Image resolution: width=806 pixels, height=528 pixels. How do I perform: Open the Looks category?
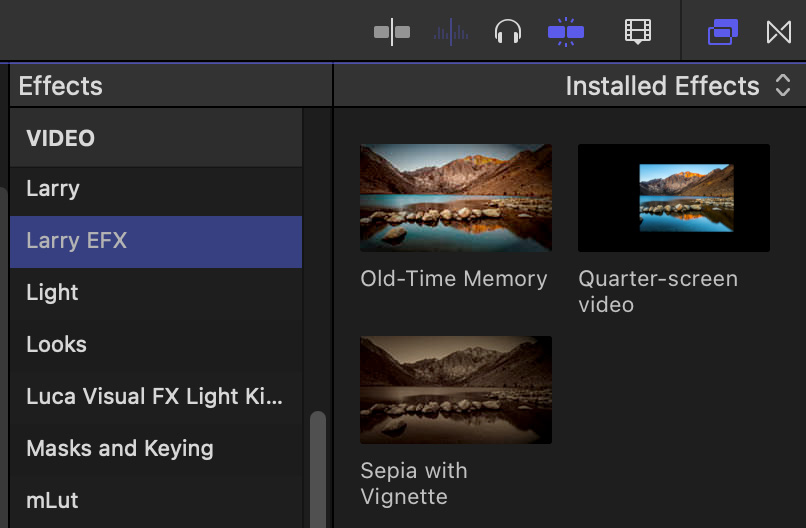tap(56, 345)
